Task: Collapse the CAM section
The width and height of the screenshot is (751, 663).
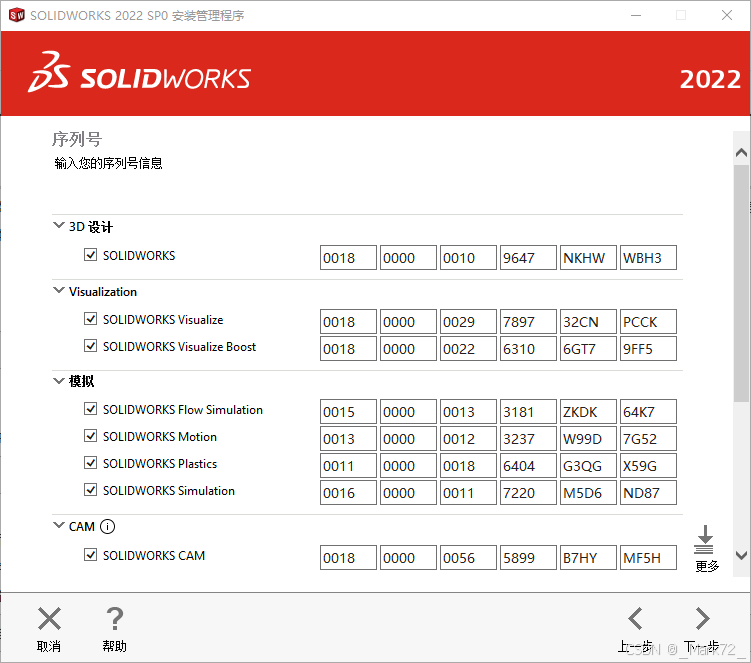Action: [58, 525]
